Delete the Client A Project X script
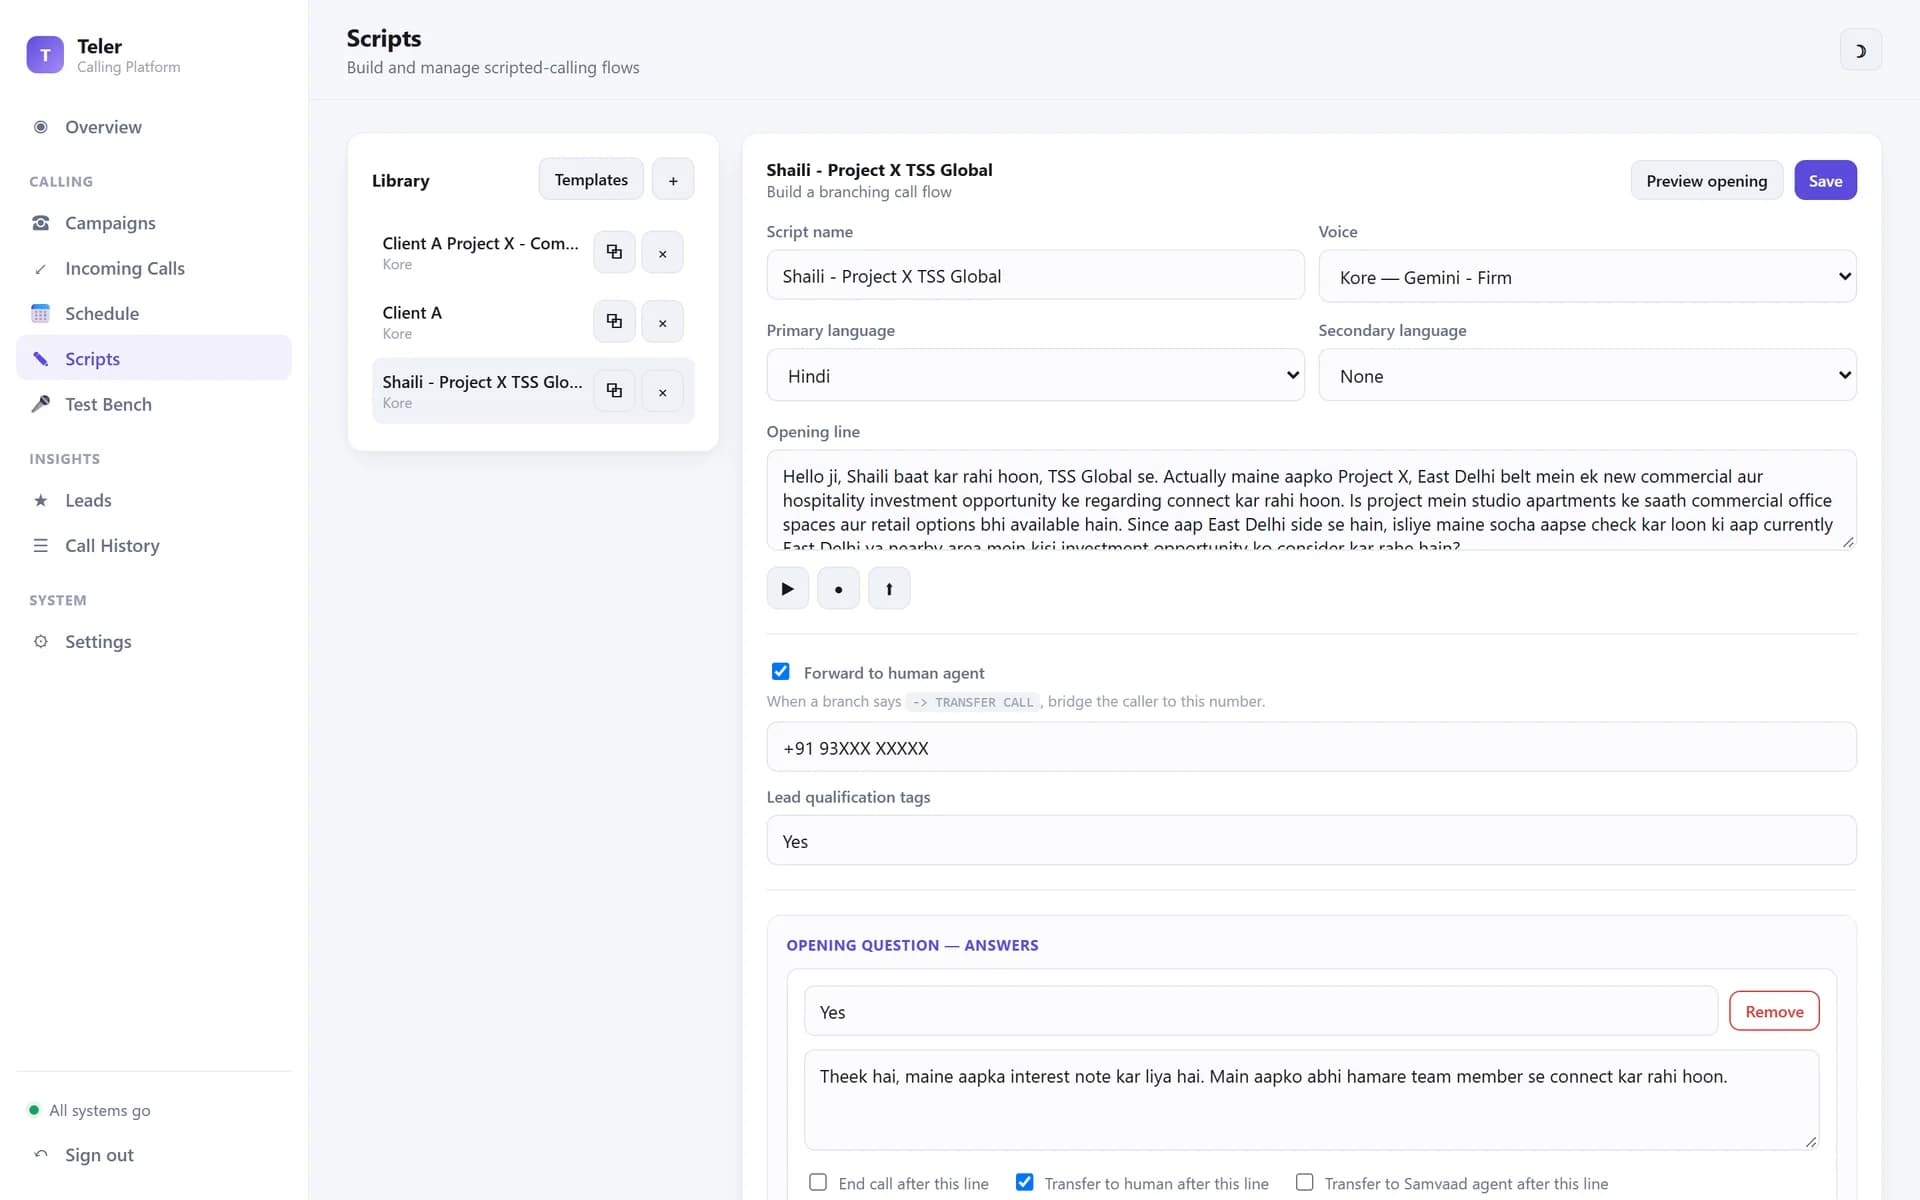 click(x=662, y=252)
